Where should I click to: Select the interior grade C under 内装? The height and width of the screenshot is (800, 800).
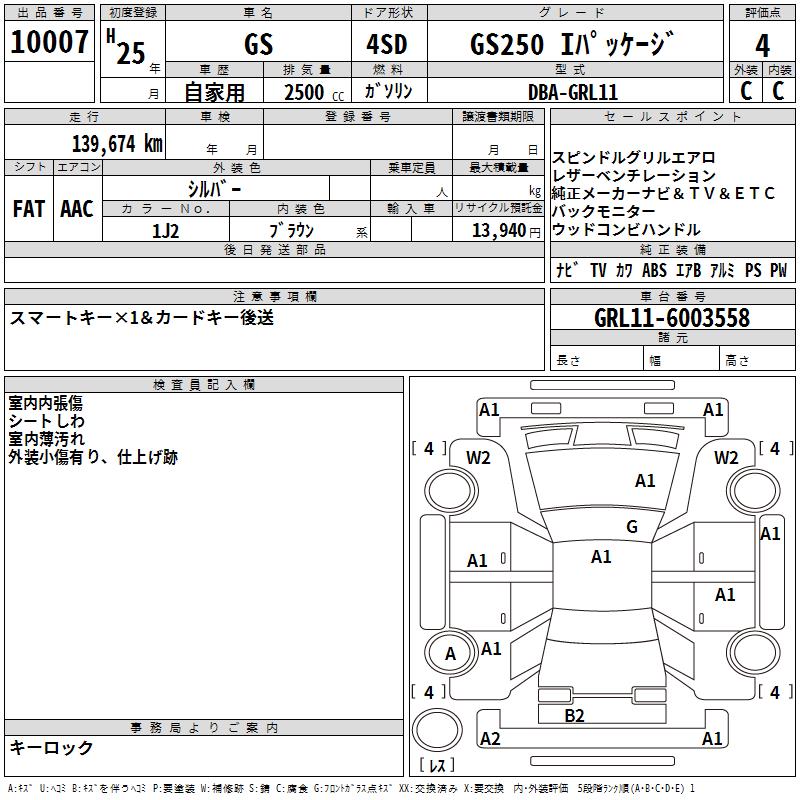point(778,91)
